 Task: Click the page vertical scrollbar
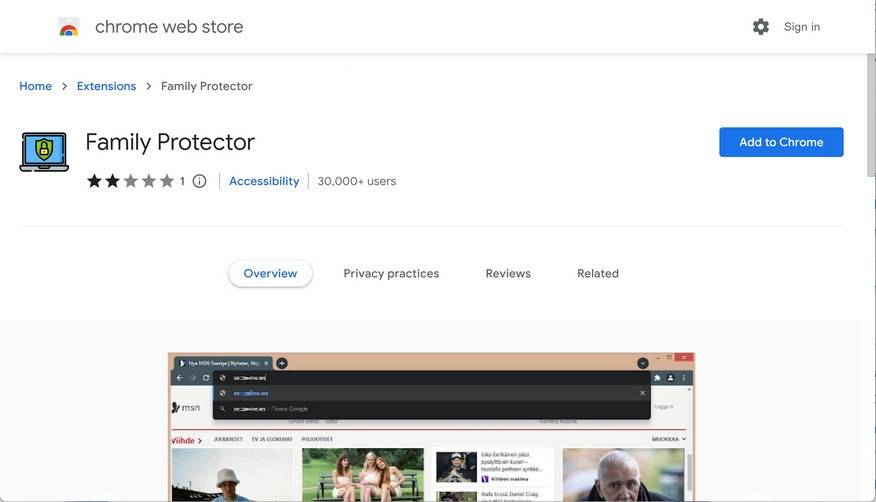click(871, 116)
